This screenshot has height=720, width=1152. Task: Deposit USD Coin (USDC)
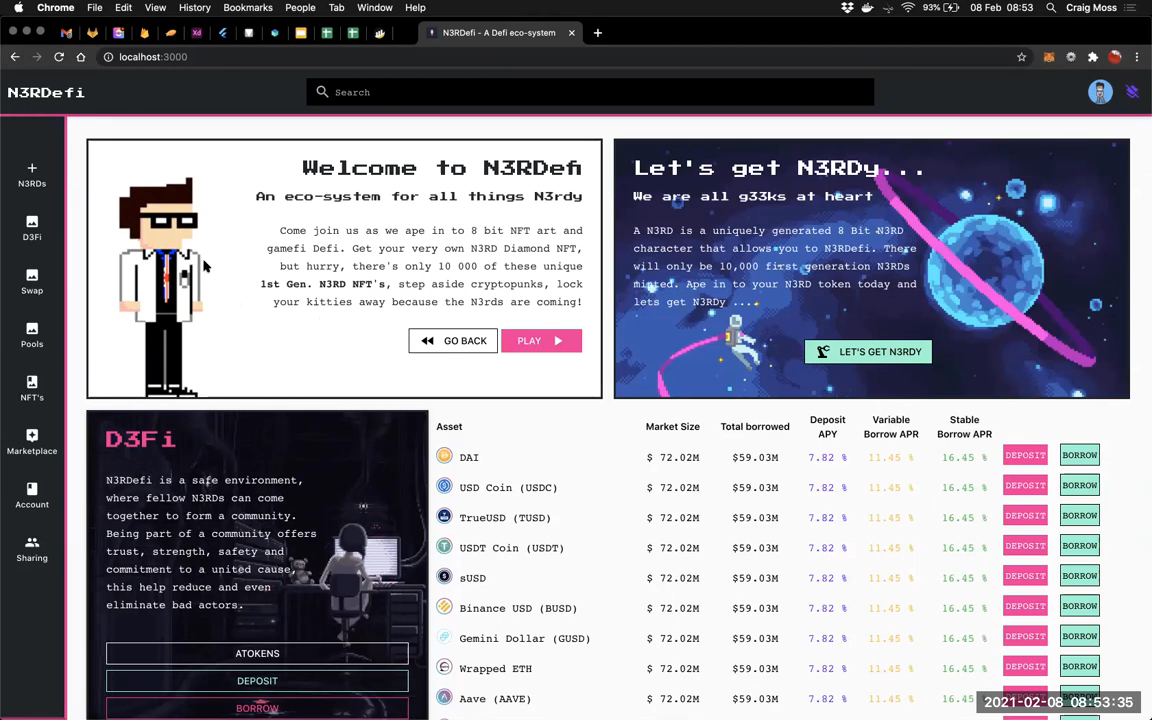pos(1026,485)
